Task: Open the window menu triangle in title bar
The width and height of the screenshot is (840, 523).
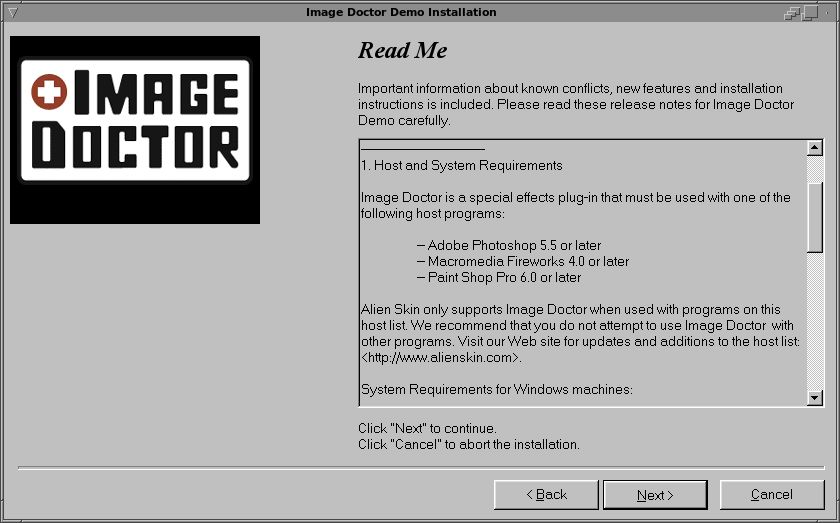Action: 13,12
